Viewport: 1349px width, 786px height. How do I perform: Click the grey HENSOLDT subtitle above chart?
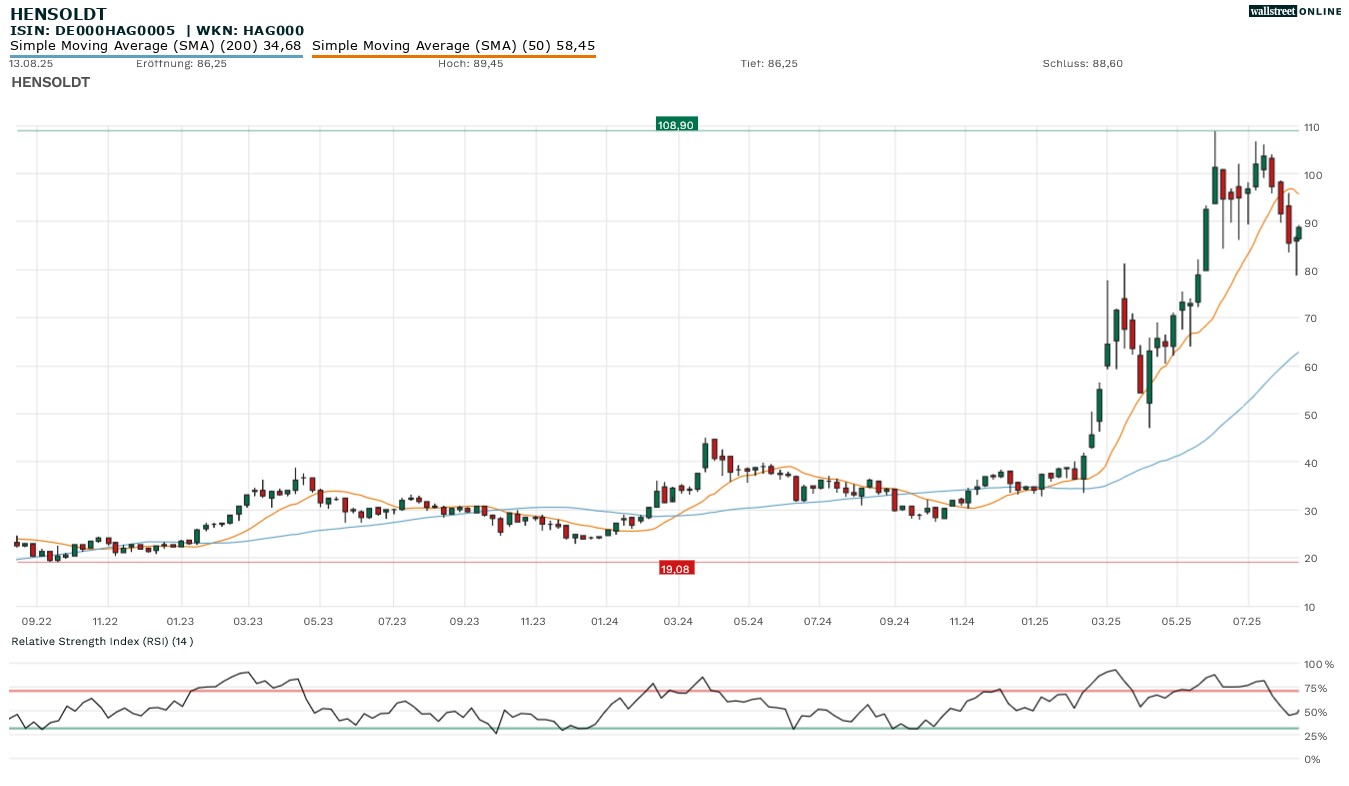coord(50,82)
